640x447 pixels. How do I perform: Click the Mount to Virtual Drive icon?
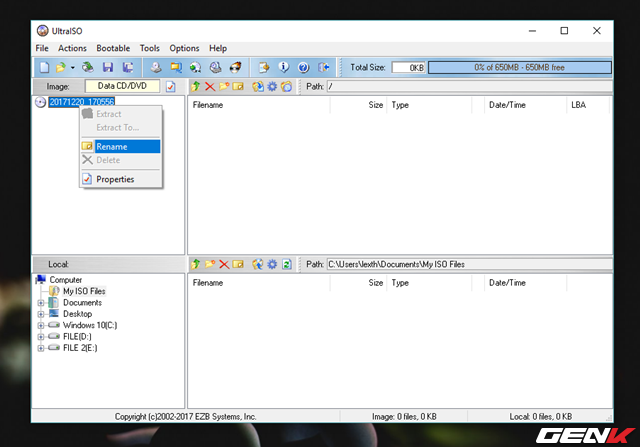pyautogui.click(x=216, y=67)
